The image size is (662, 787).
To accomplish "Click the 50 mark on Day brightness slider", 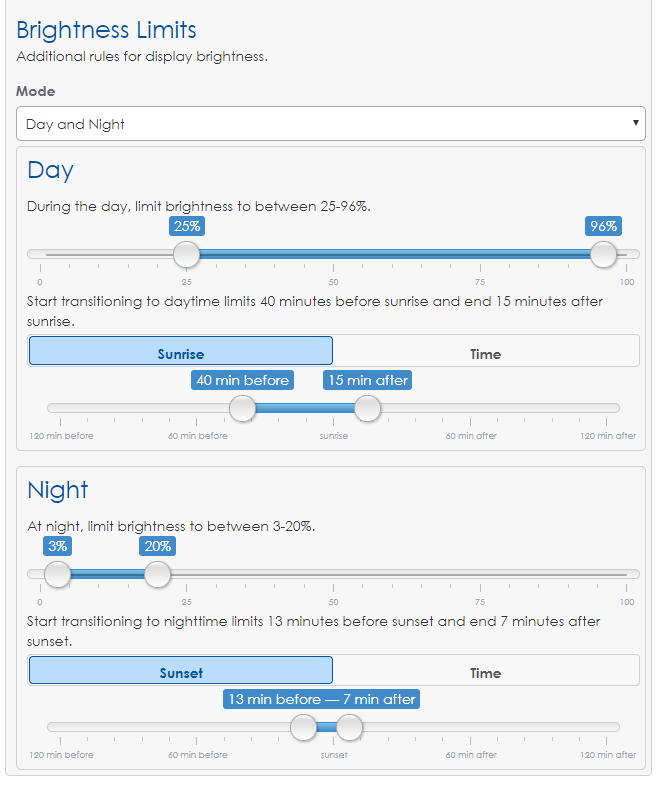I will coord(333,282).
